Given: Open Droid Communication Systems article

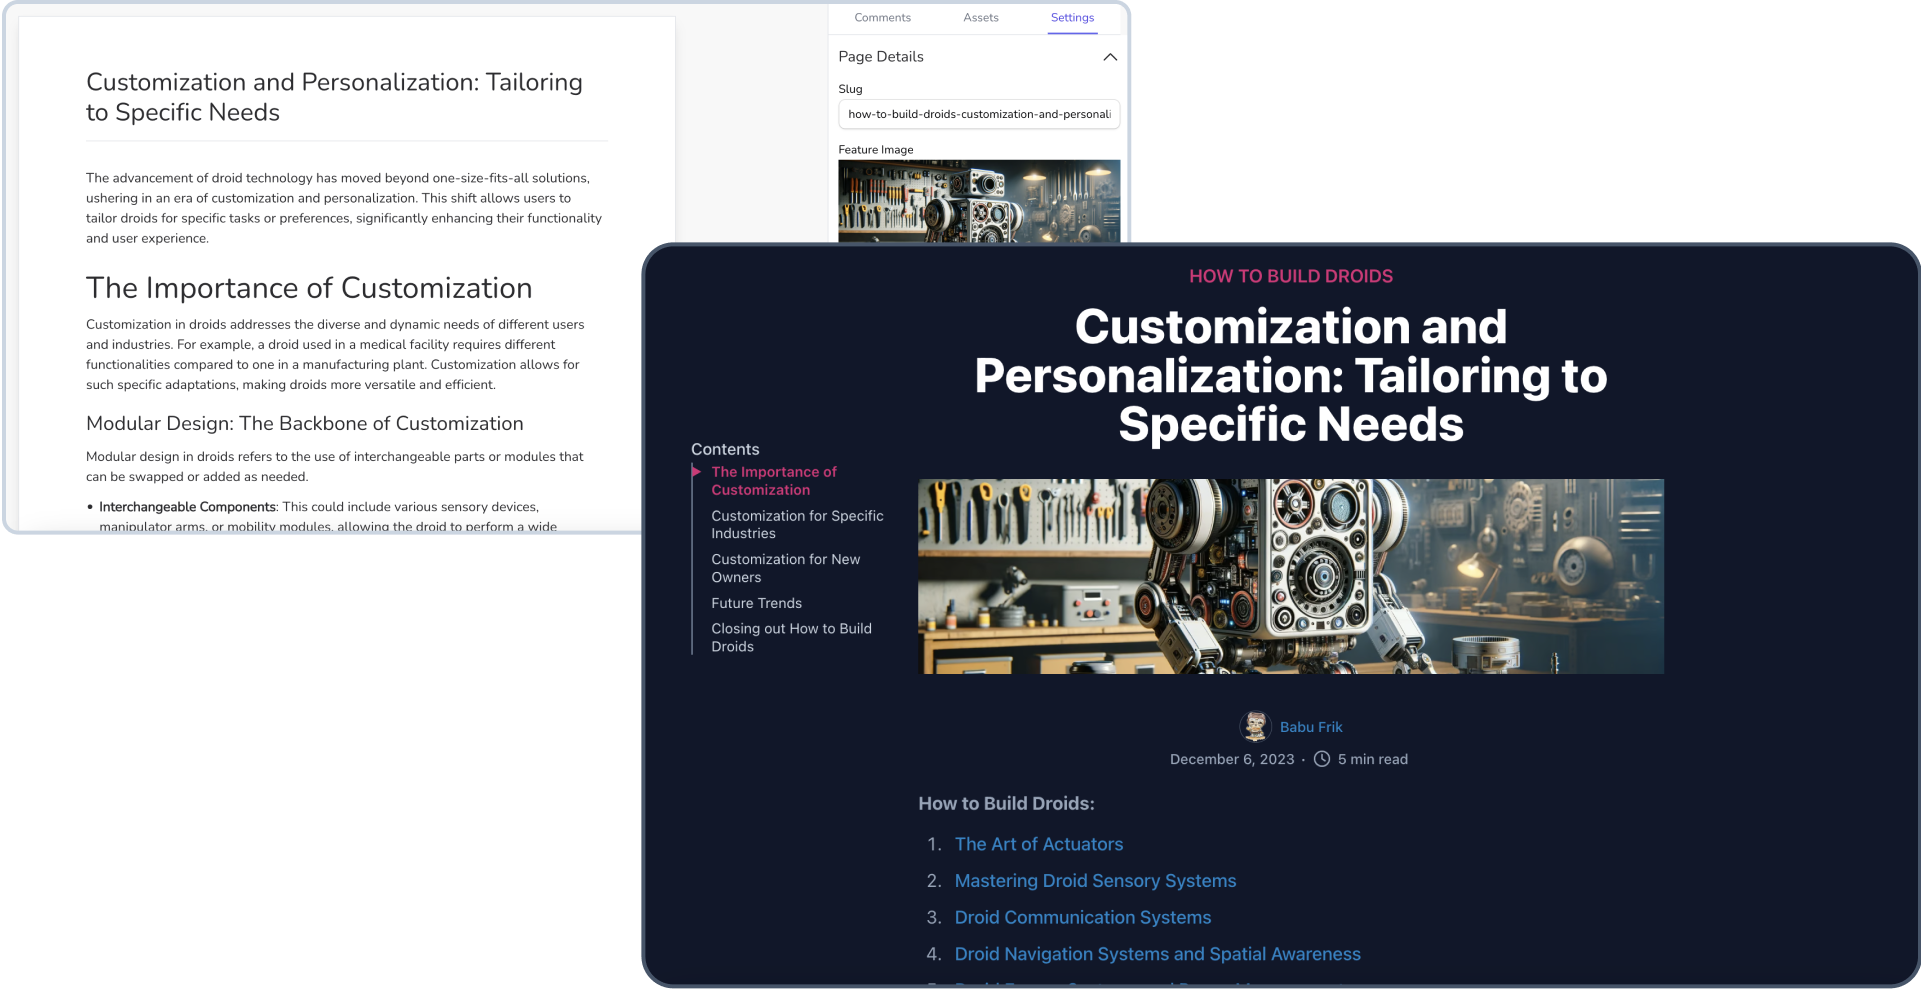Looking at the screenshot, I should click(1082, 917).
